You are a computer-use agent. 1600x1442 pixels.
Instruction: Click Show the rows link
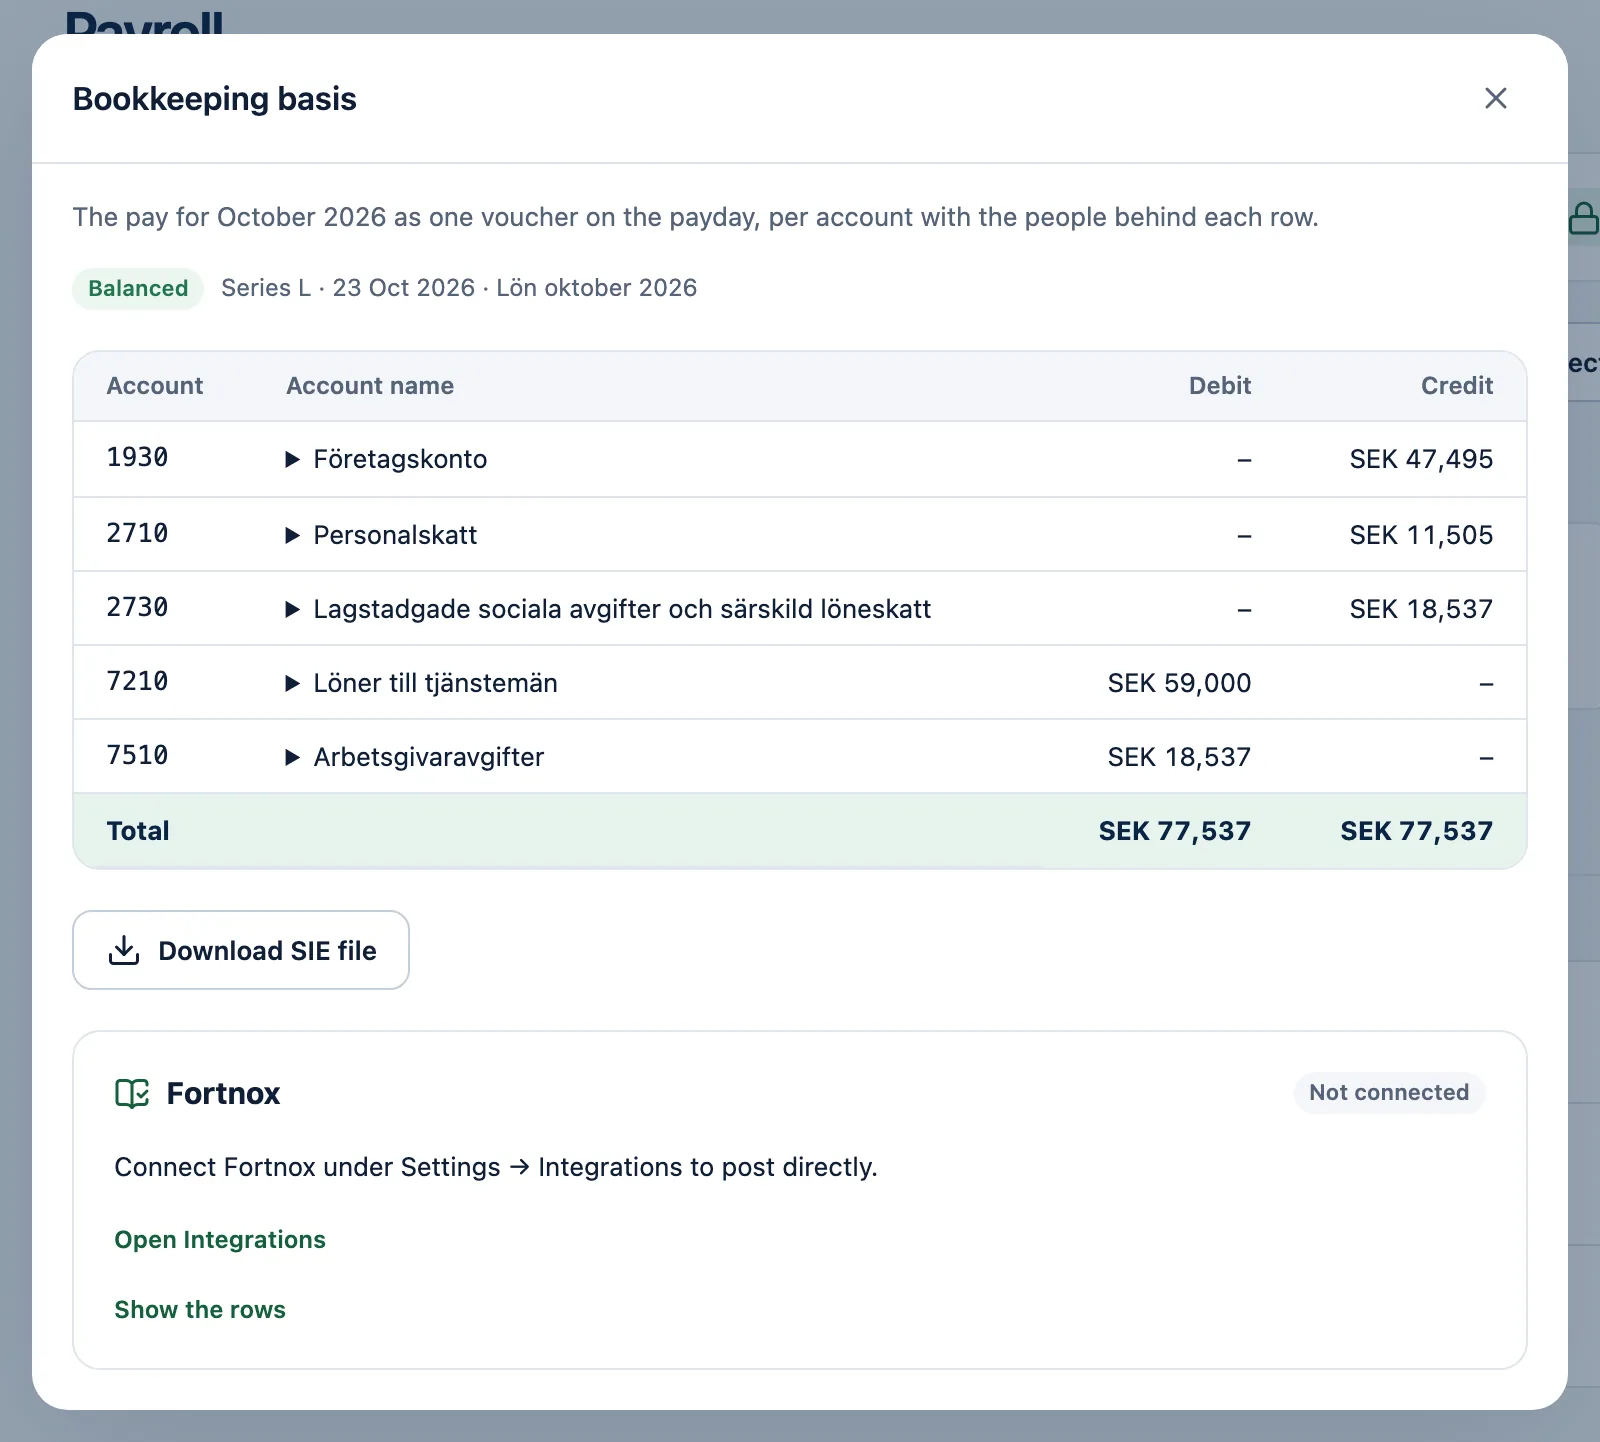200,1310
